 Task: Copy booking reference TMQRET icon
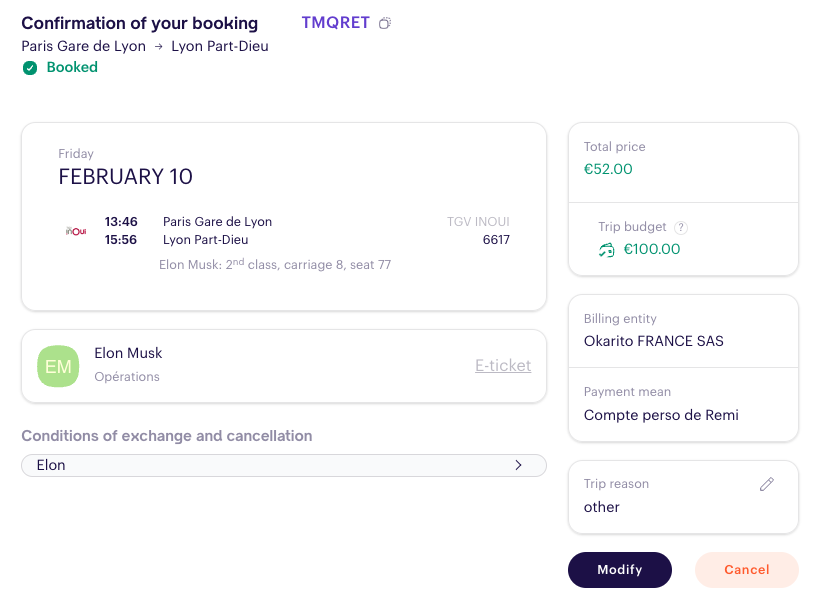coord(385,23)
